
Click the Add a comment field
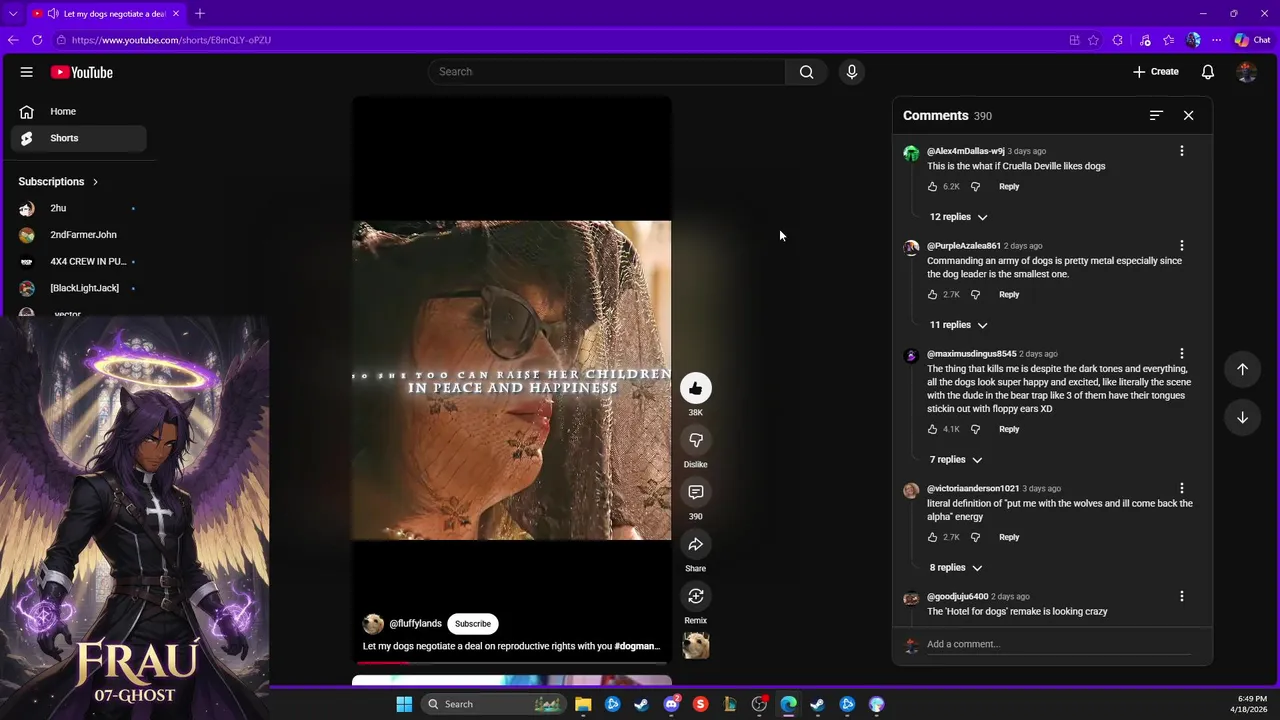tap(1058, 644)
